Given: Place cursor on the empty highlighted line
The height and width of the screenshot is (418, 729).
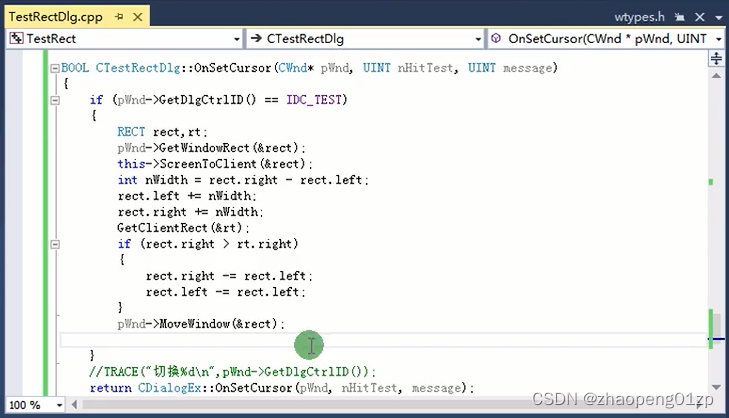Looking at the screenshot, I should 384,340.
